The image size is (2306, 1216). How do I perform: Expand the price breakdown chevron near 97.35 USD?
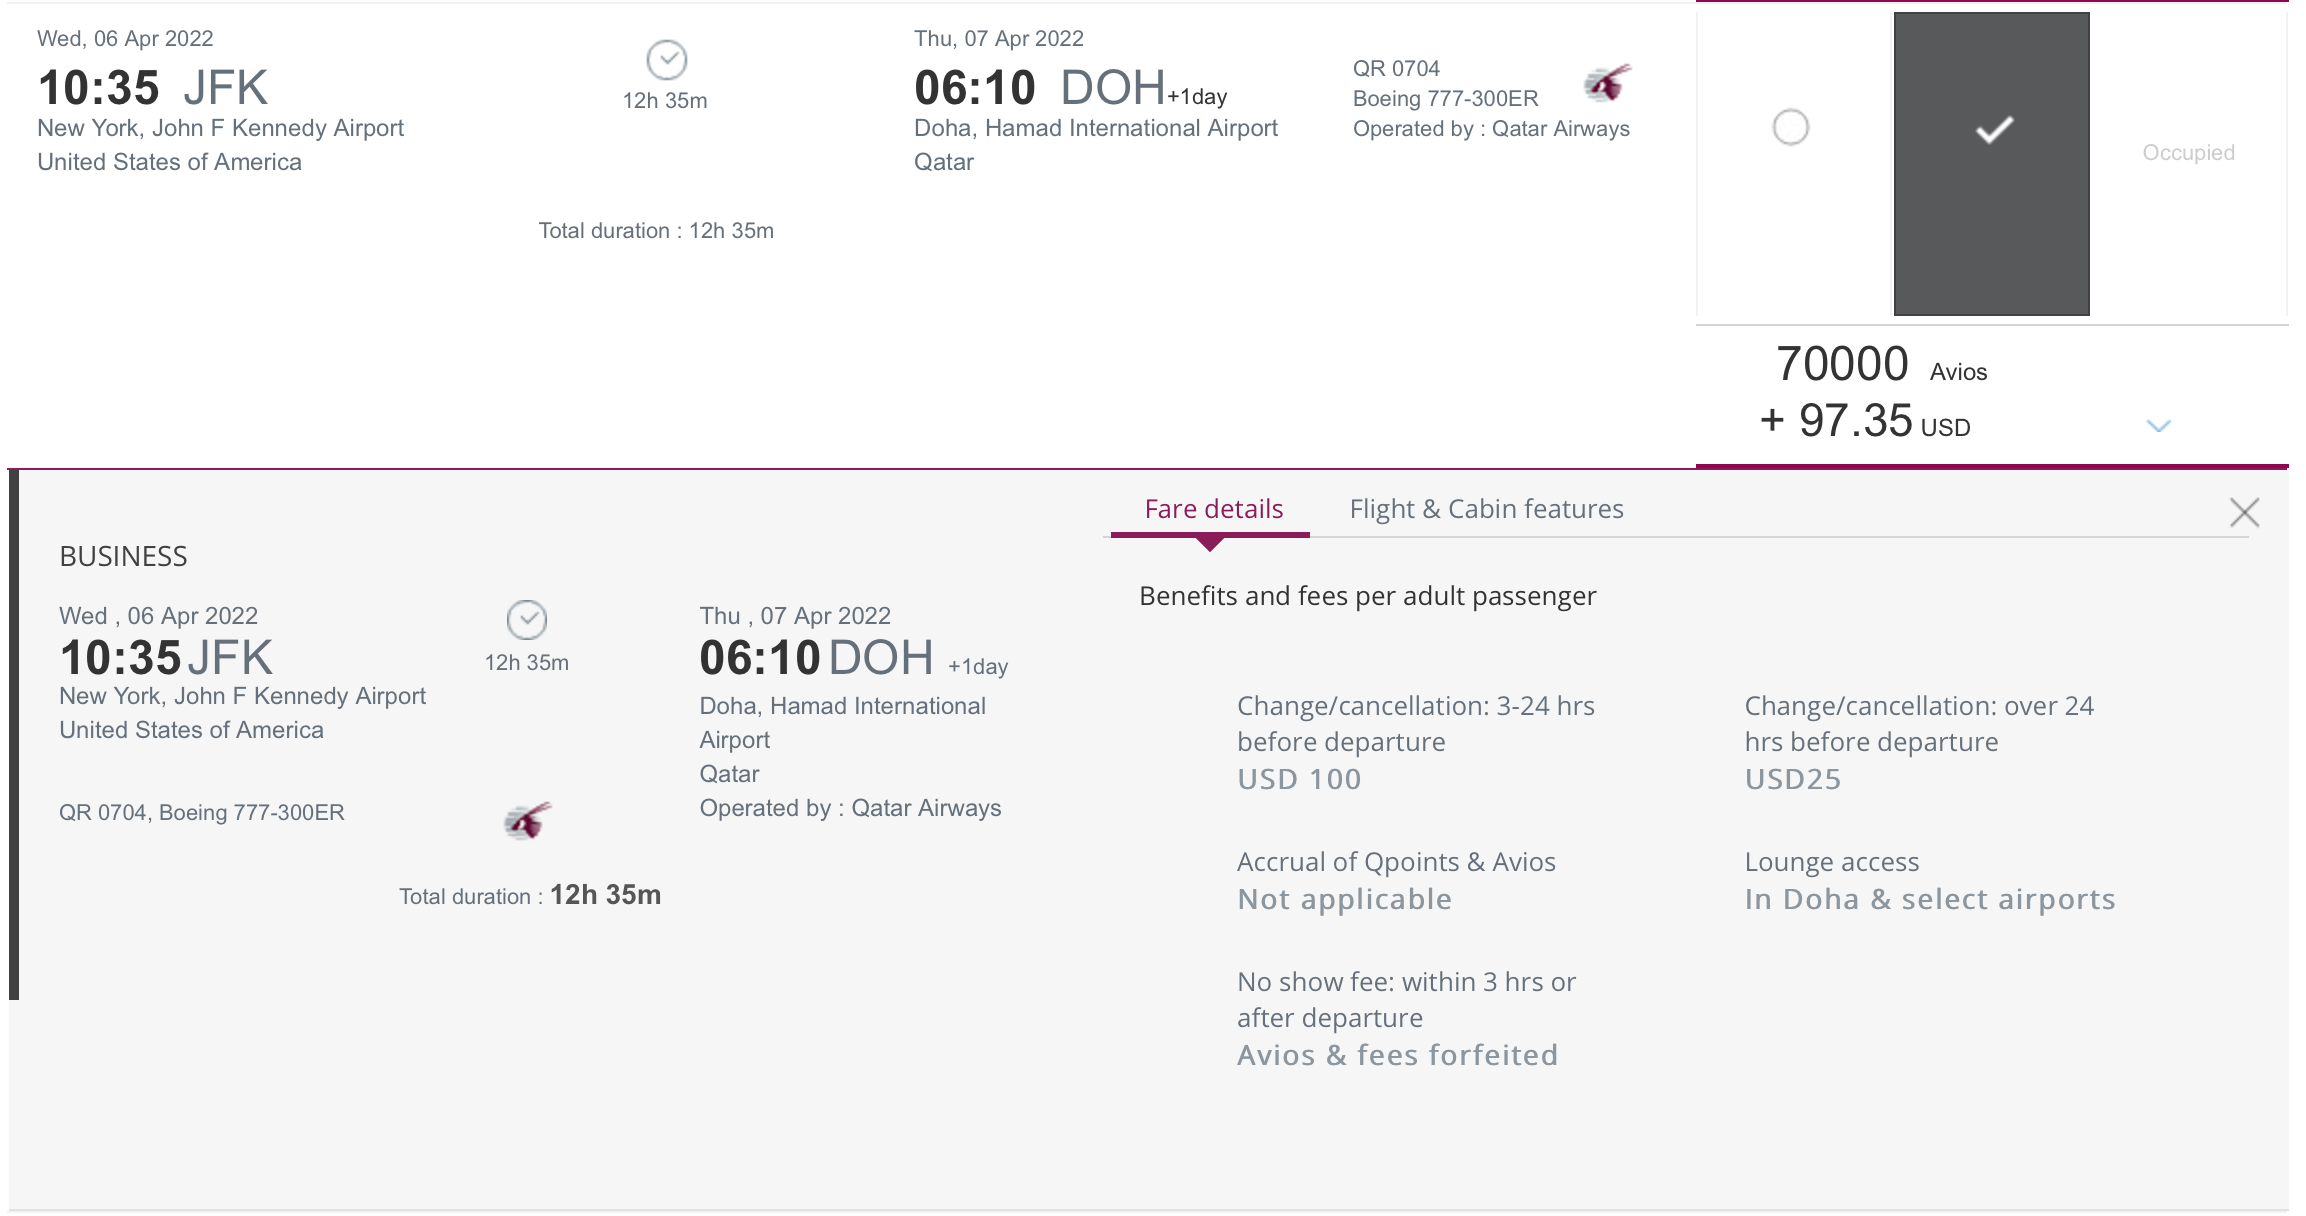pyautogui.click(x=2159, y=425)
